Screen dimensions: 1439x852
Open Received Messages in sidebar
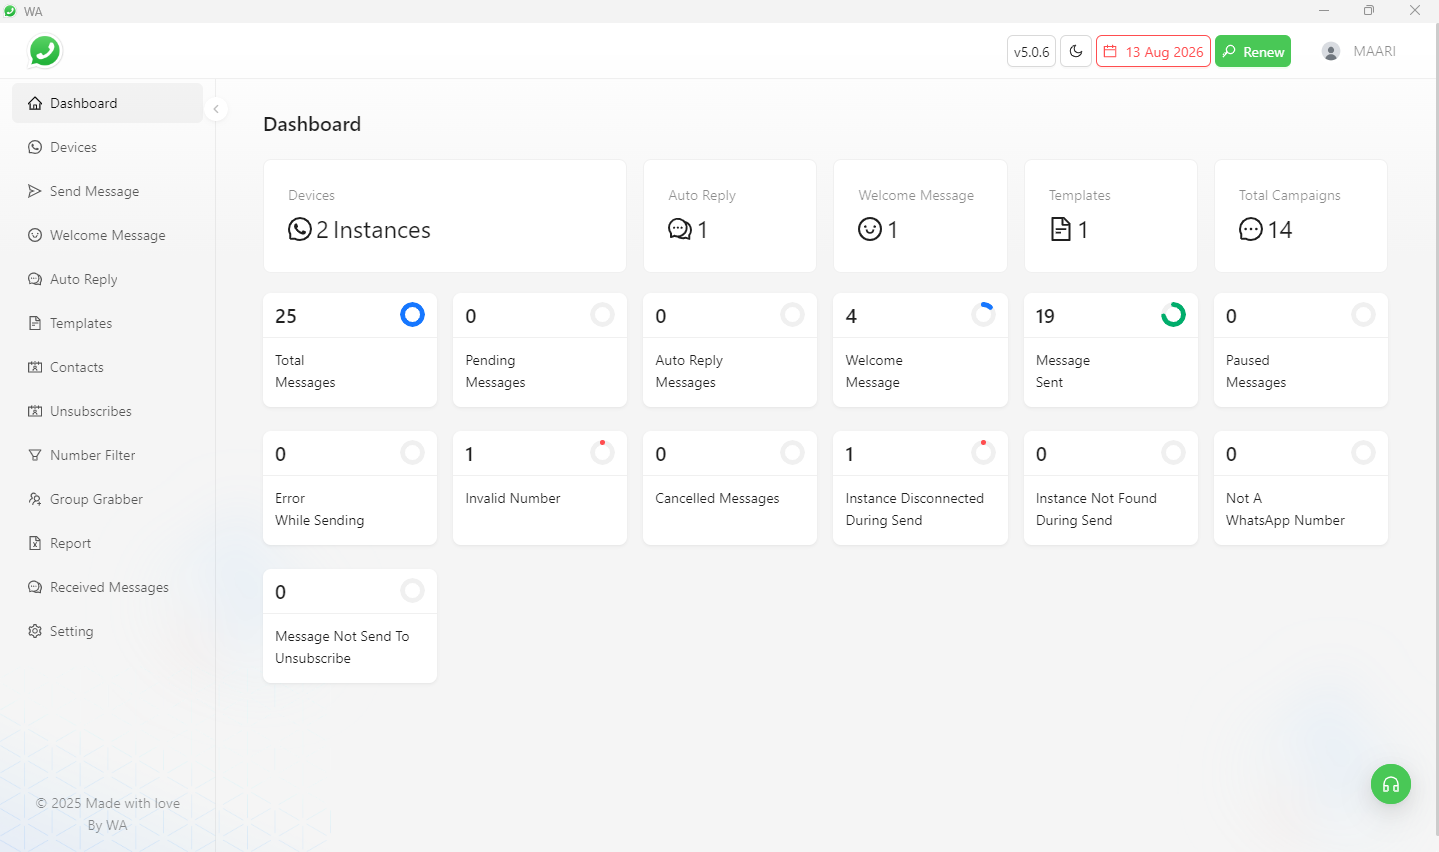click(x=109, y=587)
